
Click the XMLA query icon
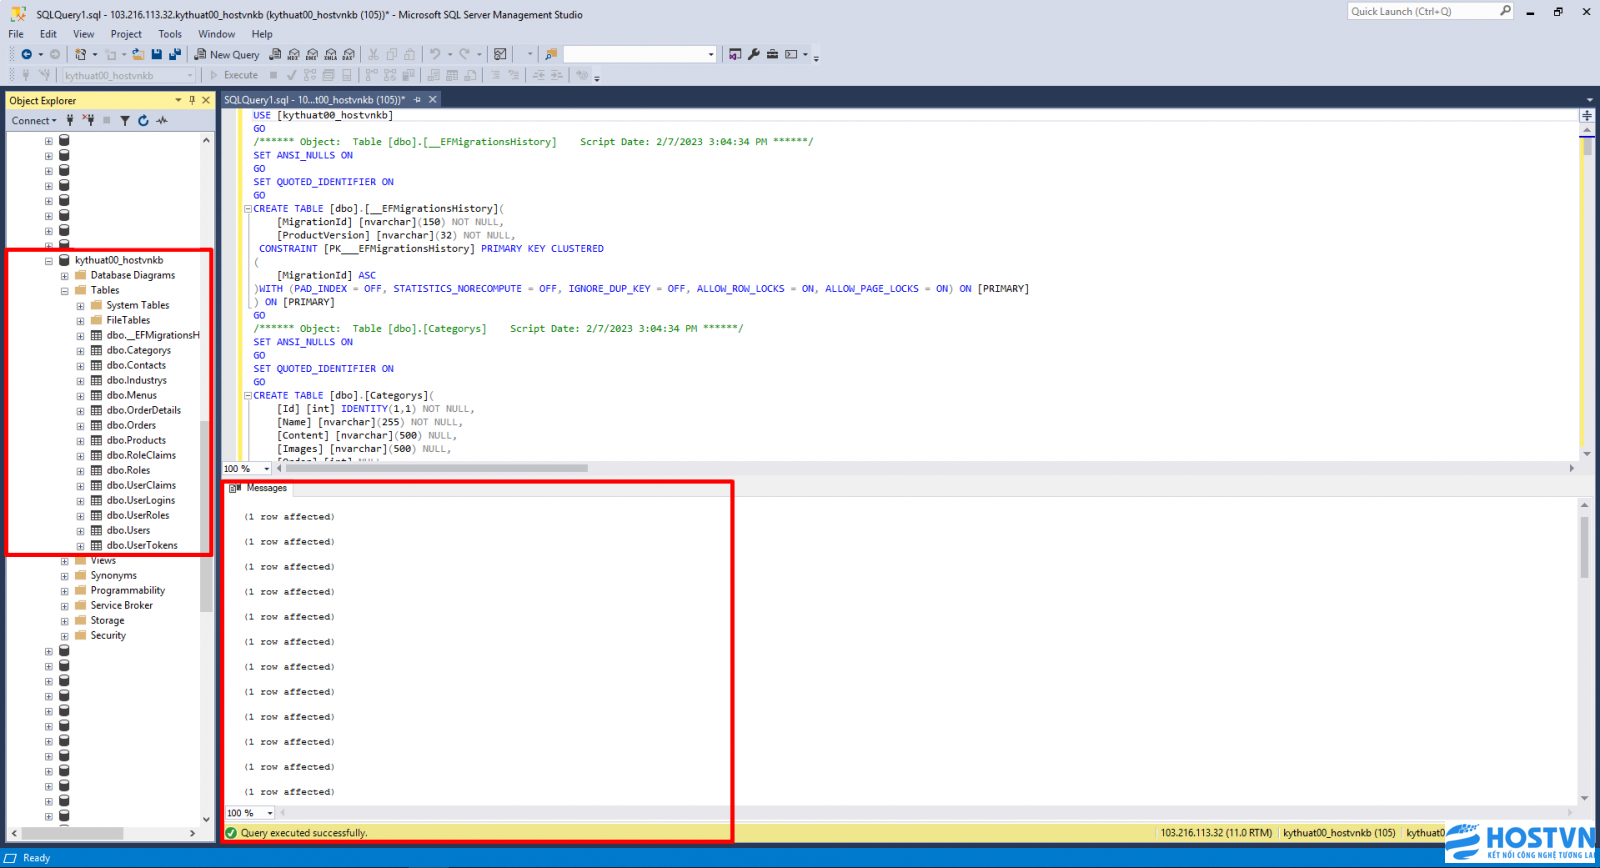click(x=330, y=54)
